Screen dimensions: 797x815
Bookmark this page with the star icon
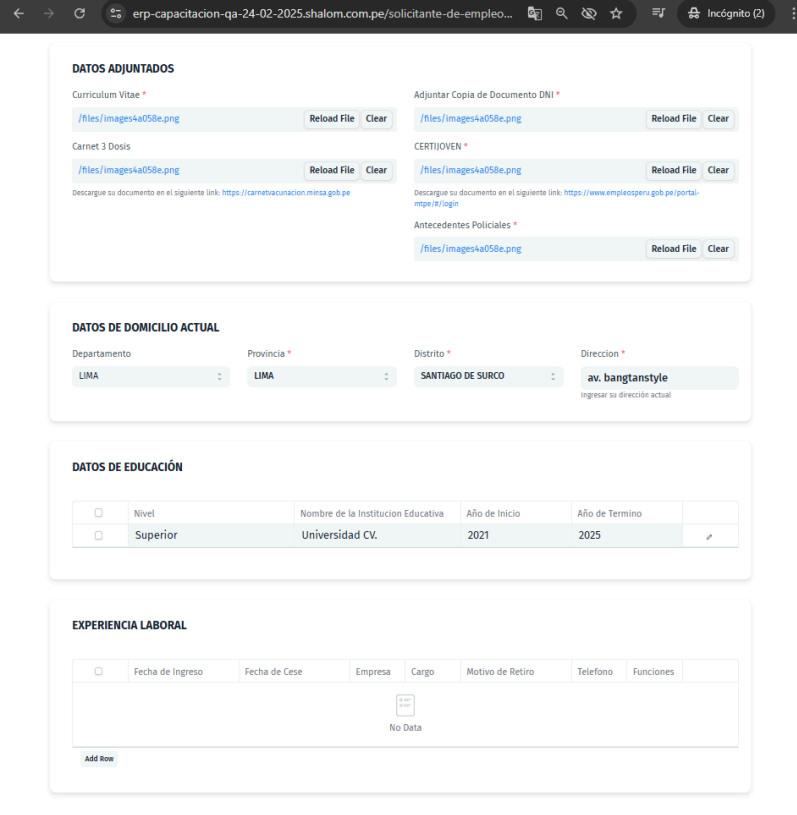tap(616, 14)
